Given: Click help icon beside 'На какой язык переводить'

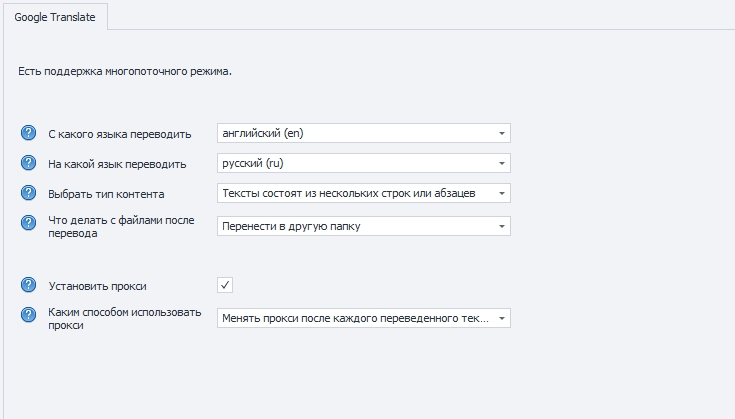Looking at the screenshot, I should [29, 163].
